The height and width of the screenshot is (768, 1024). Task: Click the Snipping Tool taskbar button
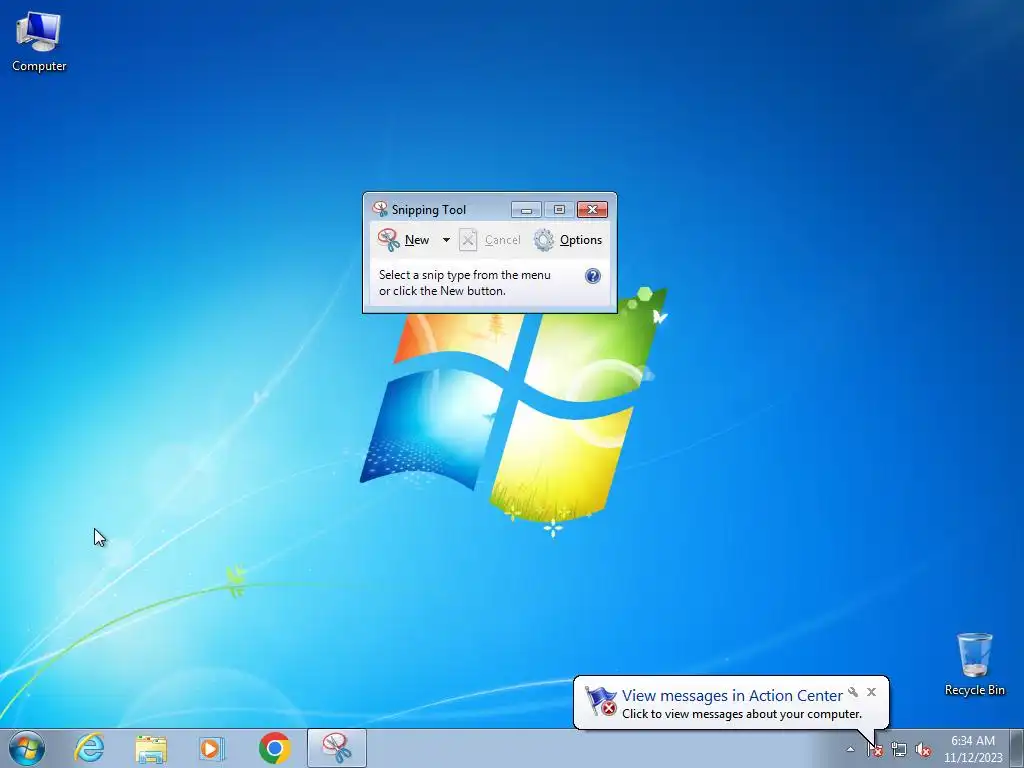pyautogui.click(x=336, y=748)
